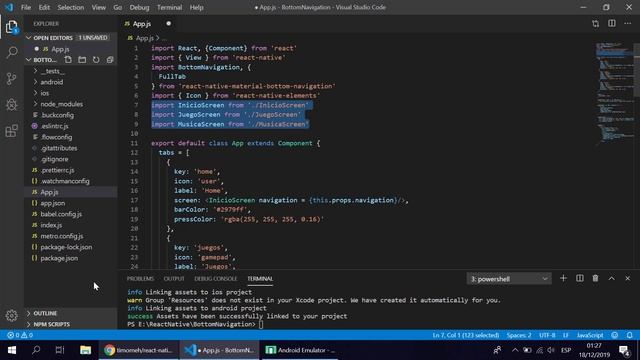Viewport: 640px width, 360px height.
Task: Switch to the Output panel tab
Action: 174,279
